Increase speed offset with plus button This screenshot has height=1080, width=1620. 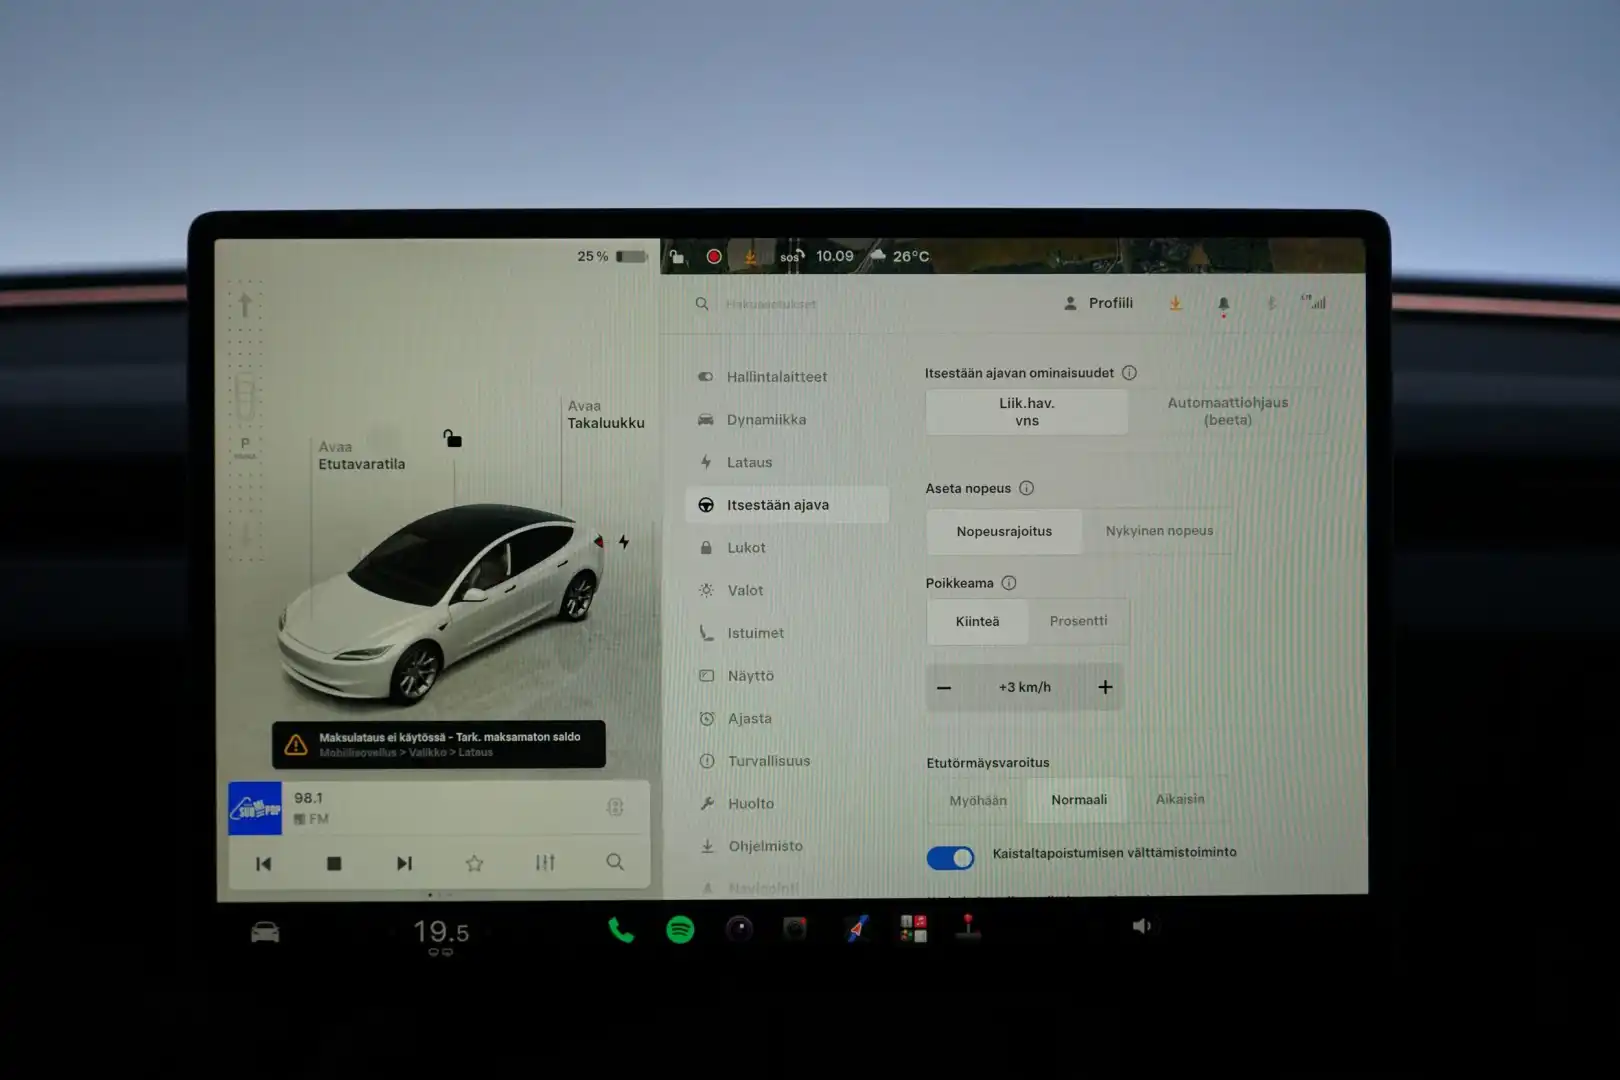1105,687
